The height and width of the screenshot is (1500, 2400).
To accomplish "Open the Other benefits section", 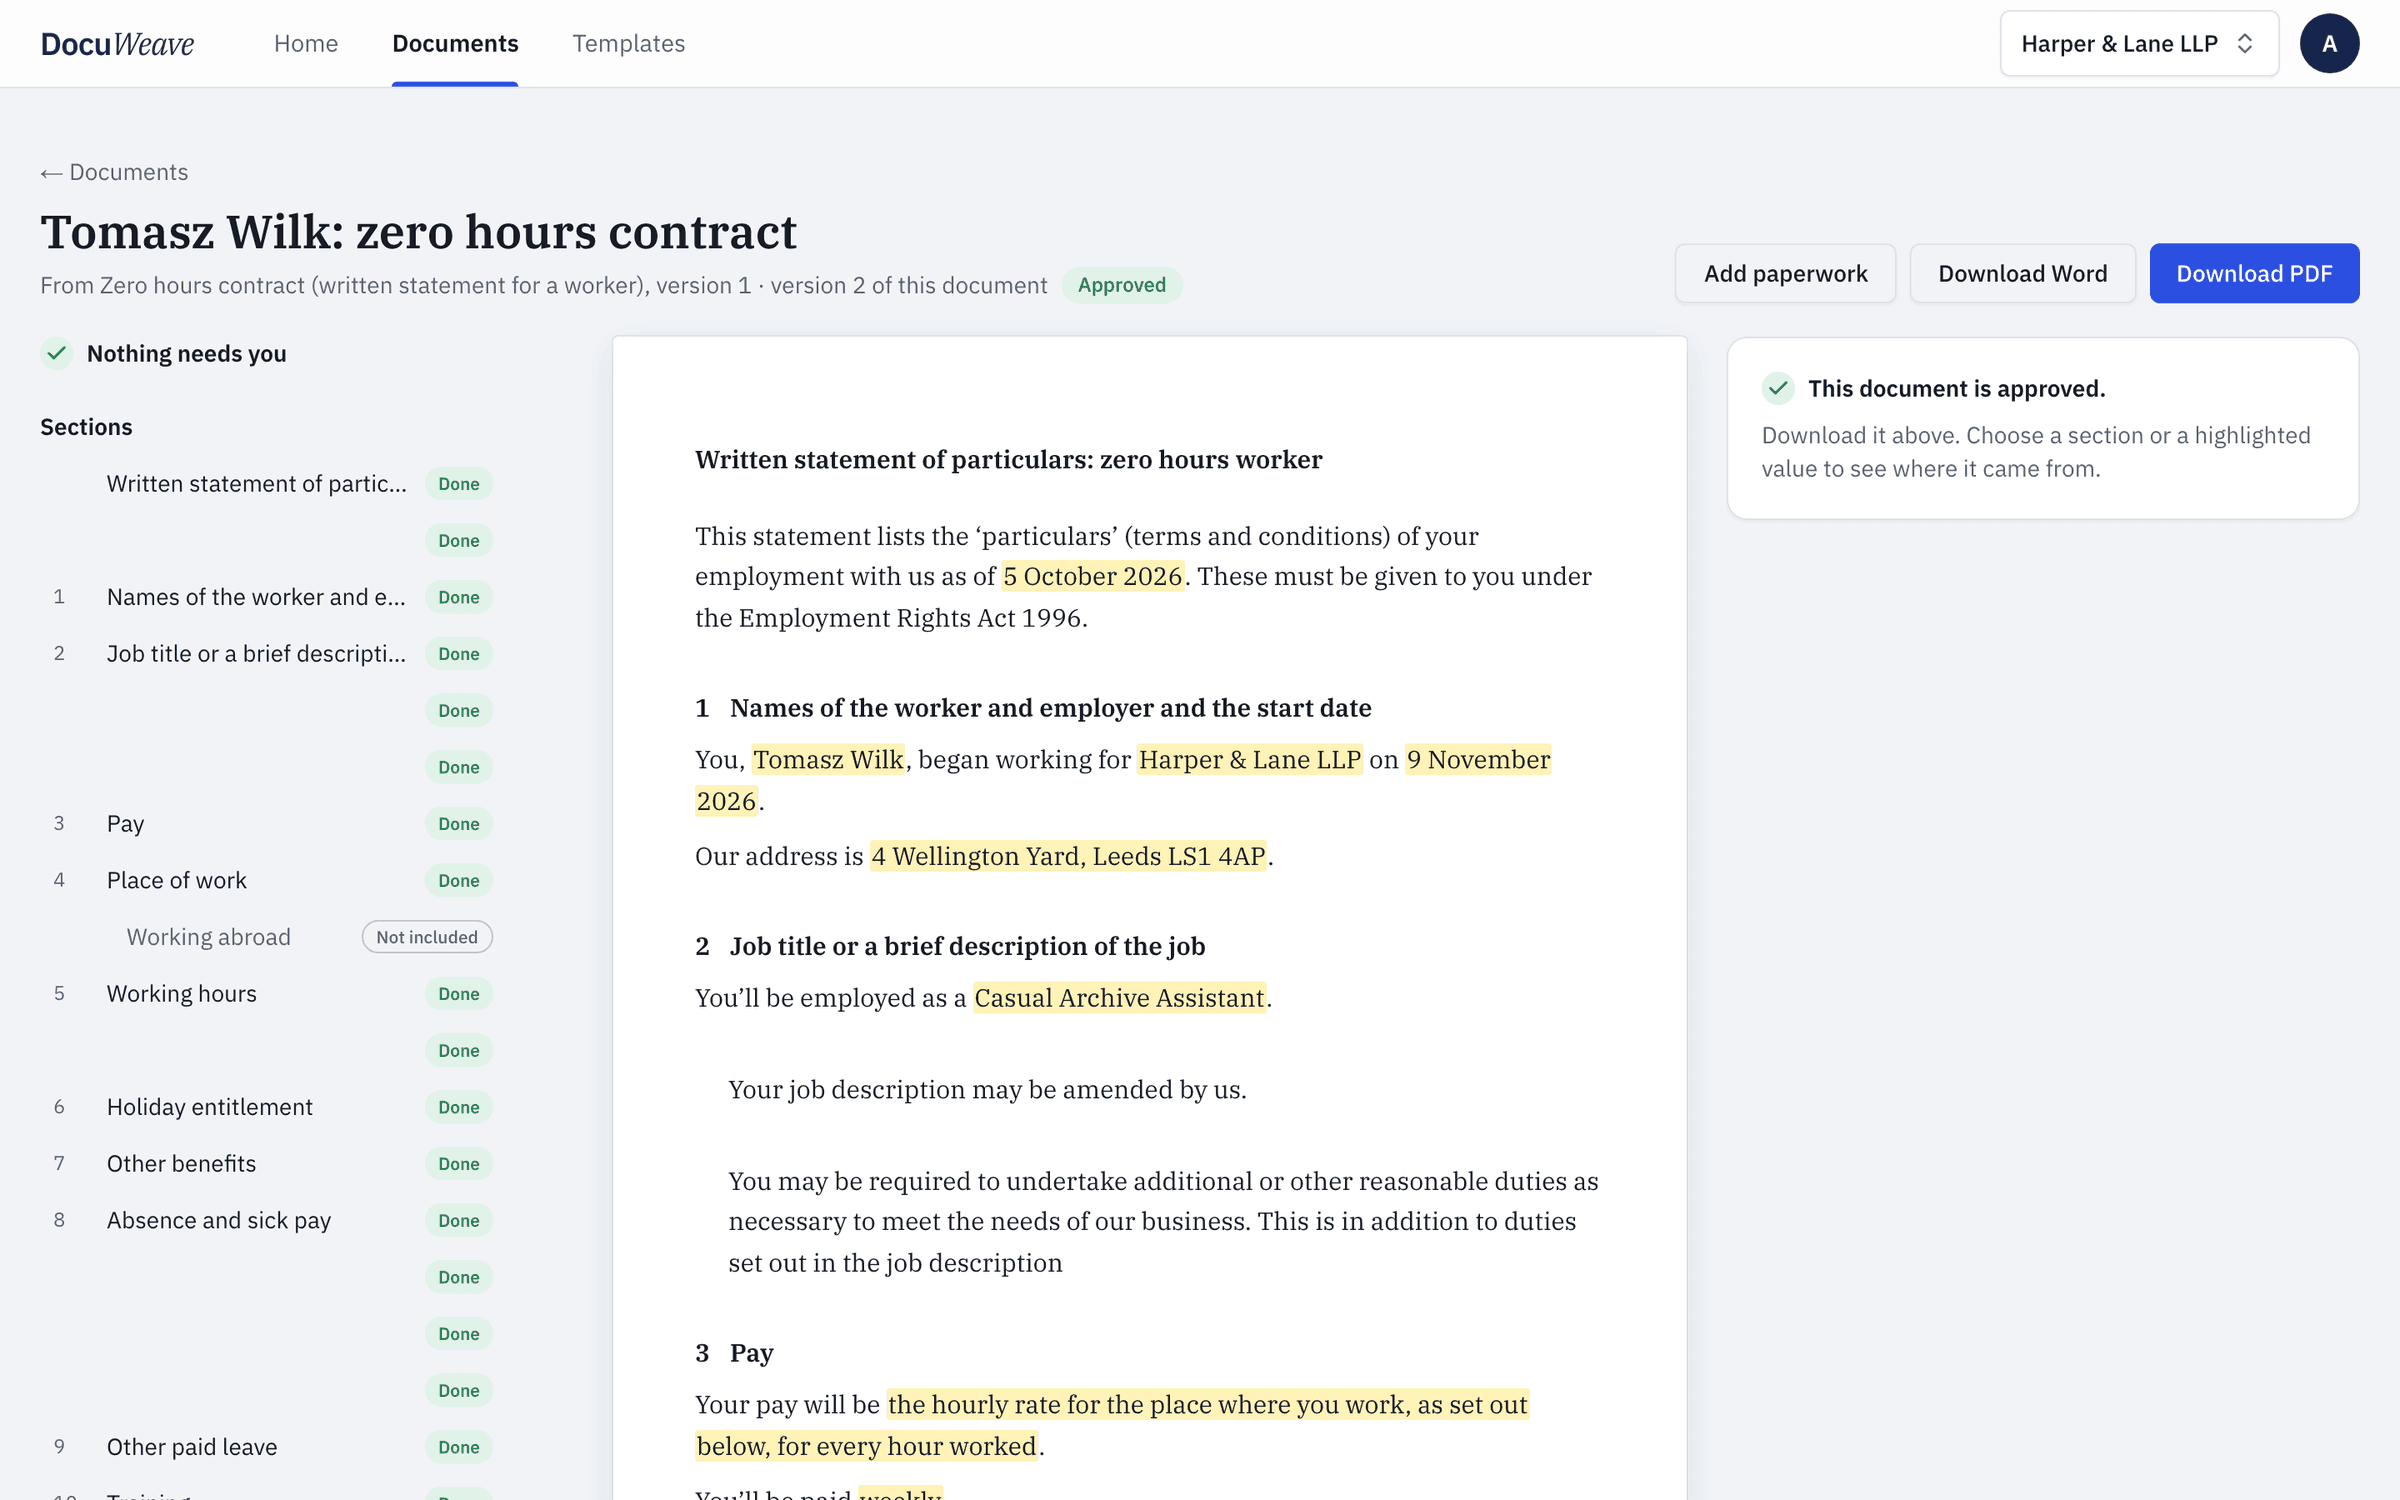I will (x=266, y=1164).
